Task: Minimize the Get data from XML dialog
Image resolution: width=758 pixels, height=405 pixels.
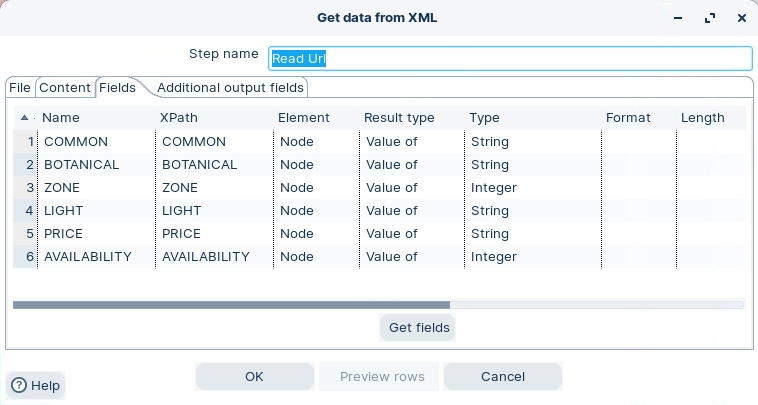Action: tap(680, 17)
